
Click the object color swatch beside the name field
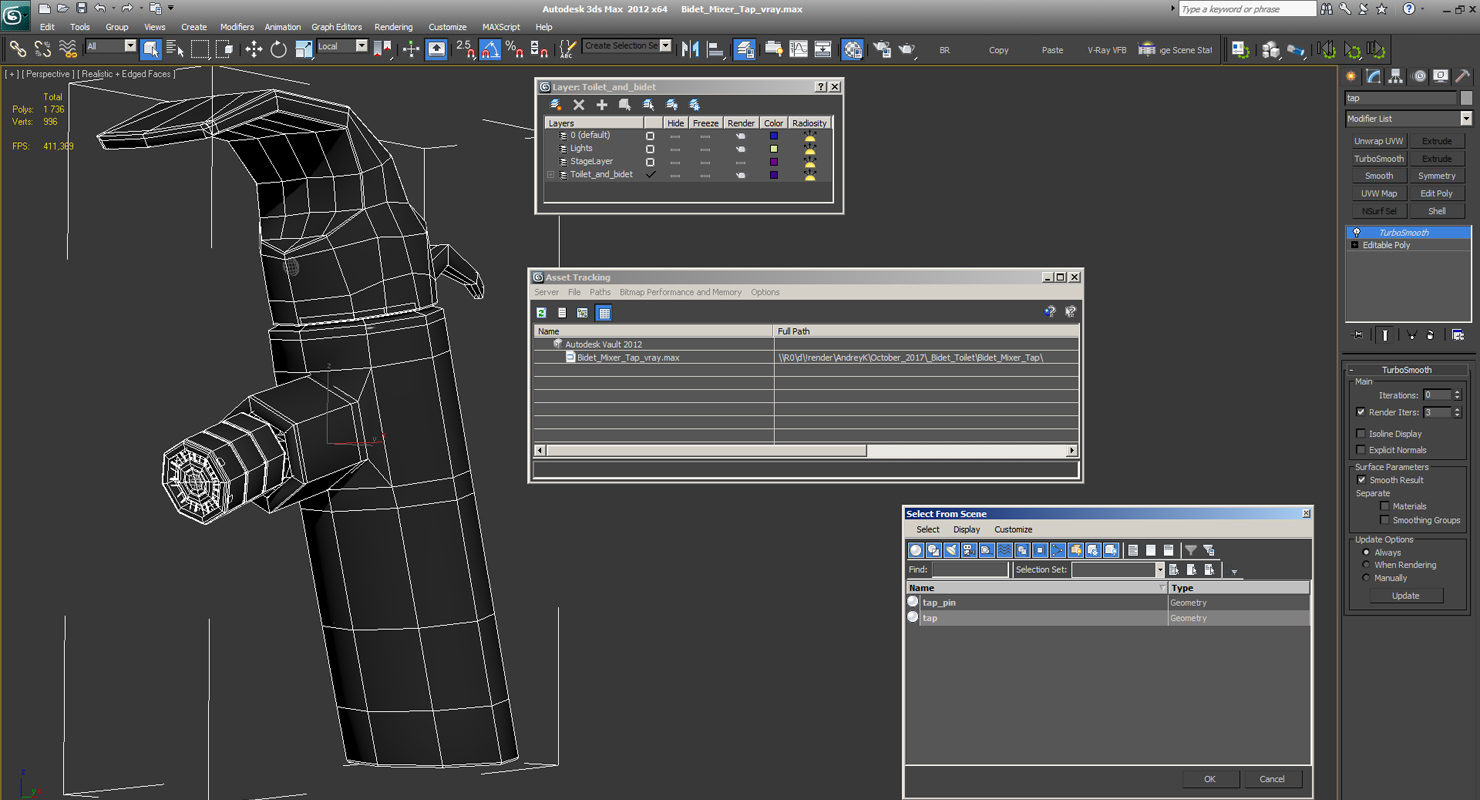[x=1466, y=98]
